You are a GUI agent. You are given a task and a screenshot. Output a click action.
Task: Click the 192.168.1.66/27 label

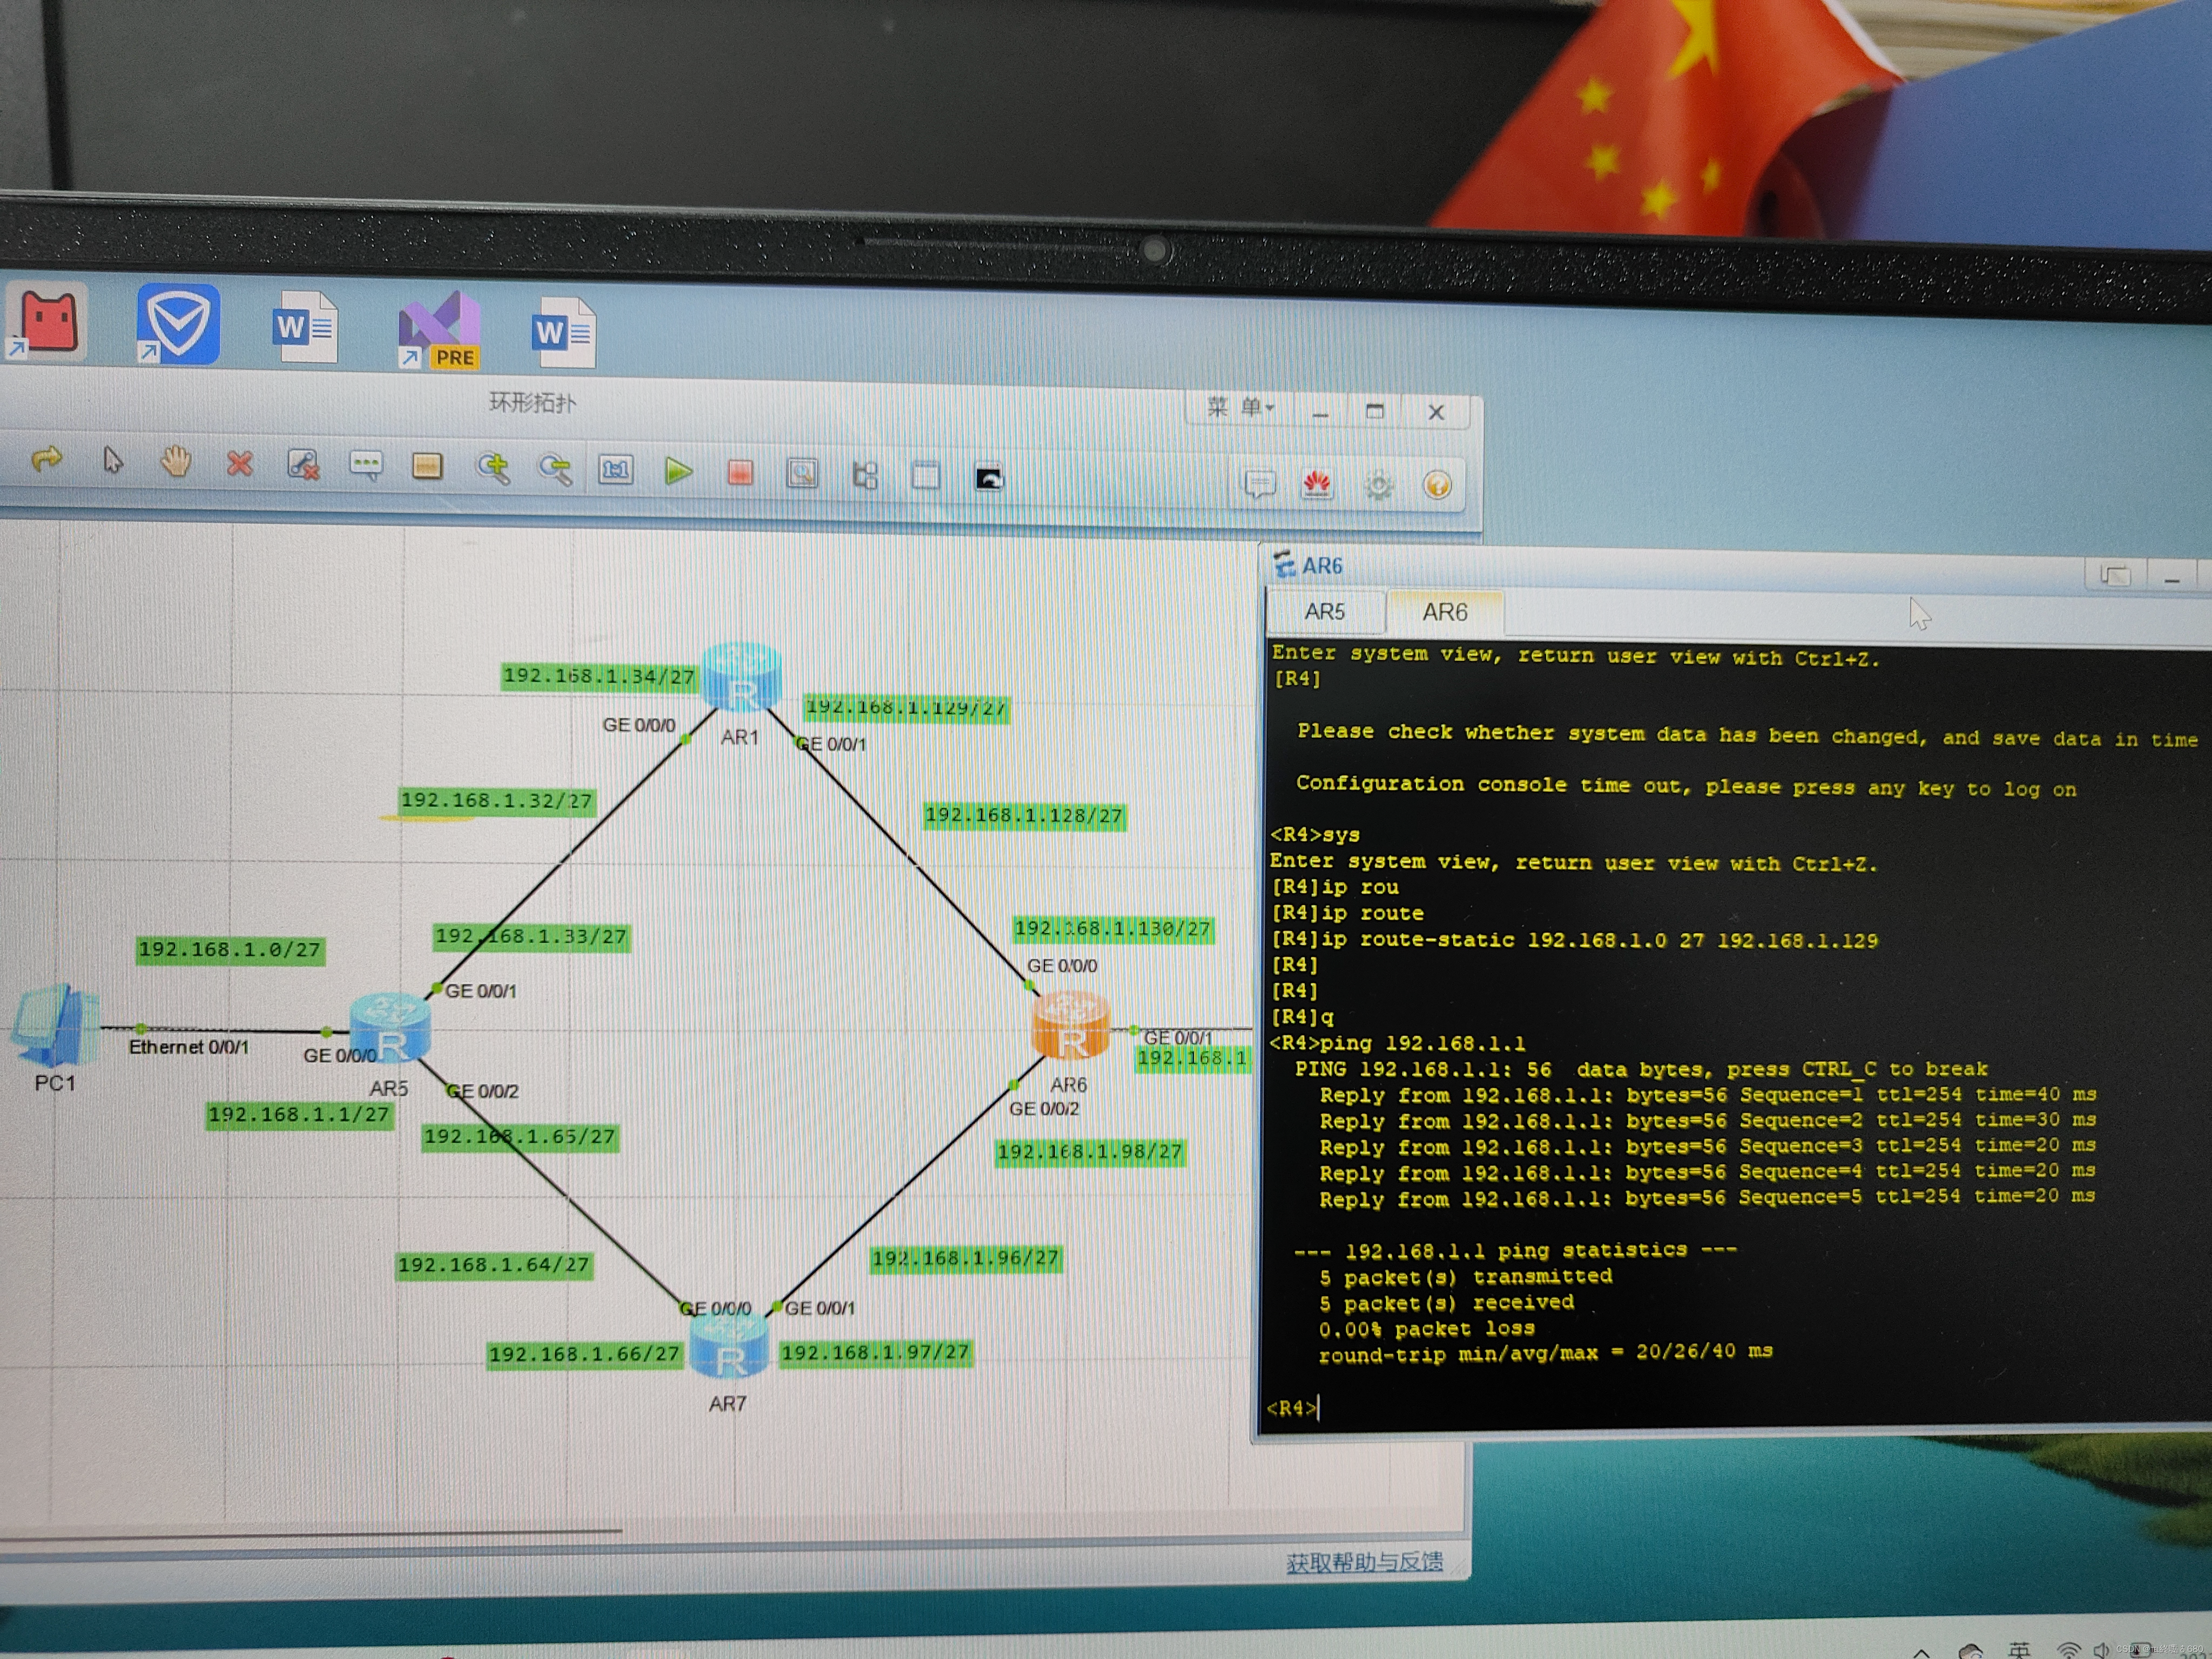point(584,1354)
